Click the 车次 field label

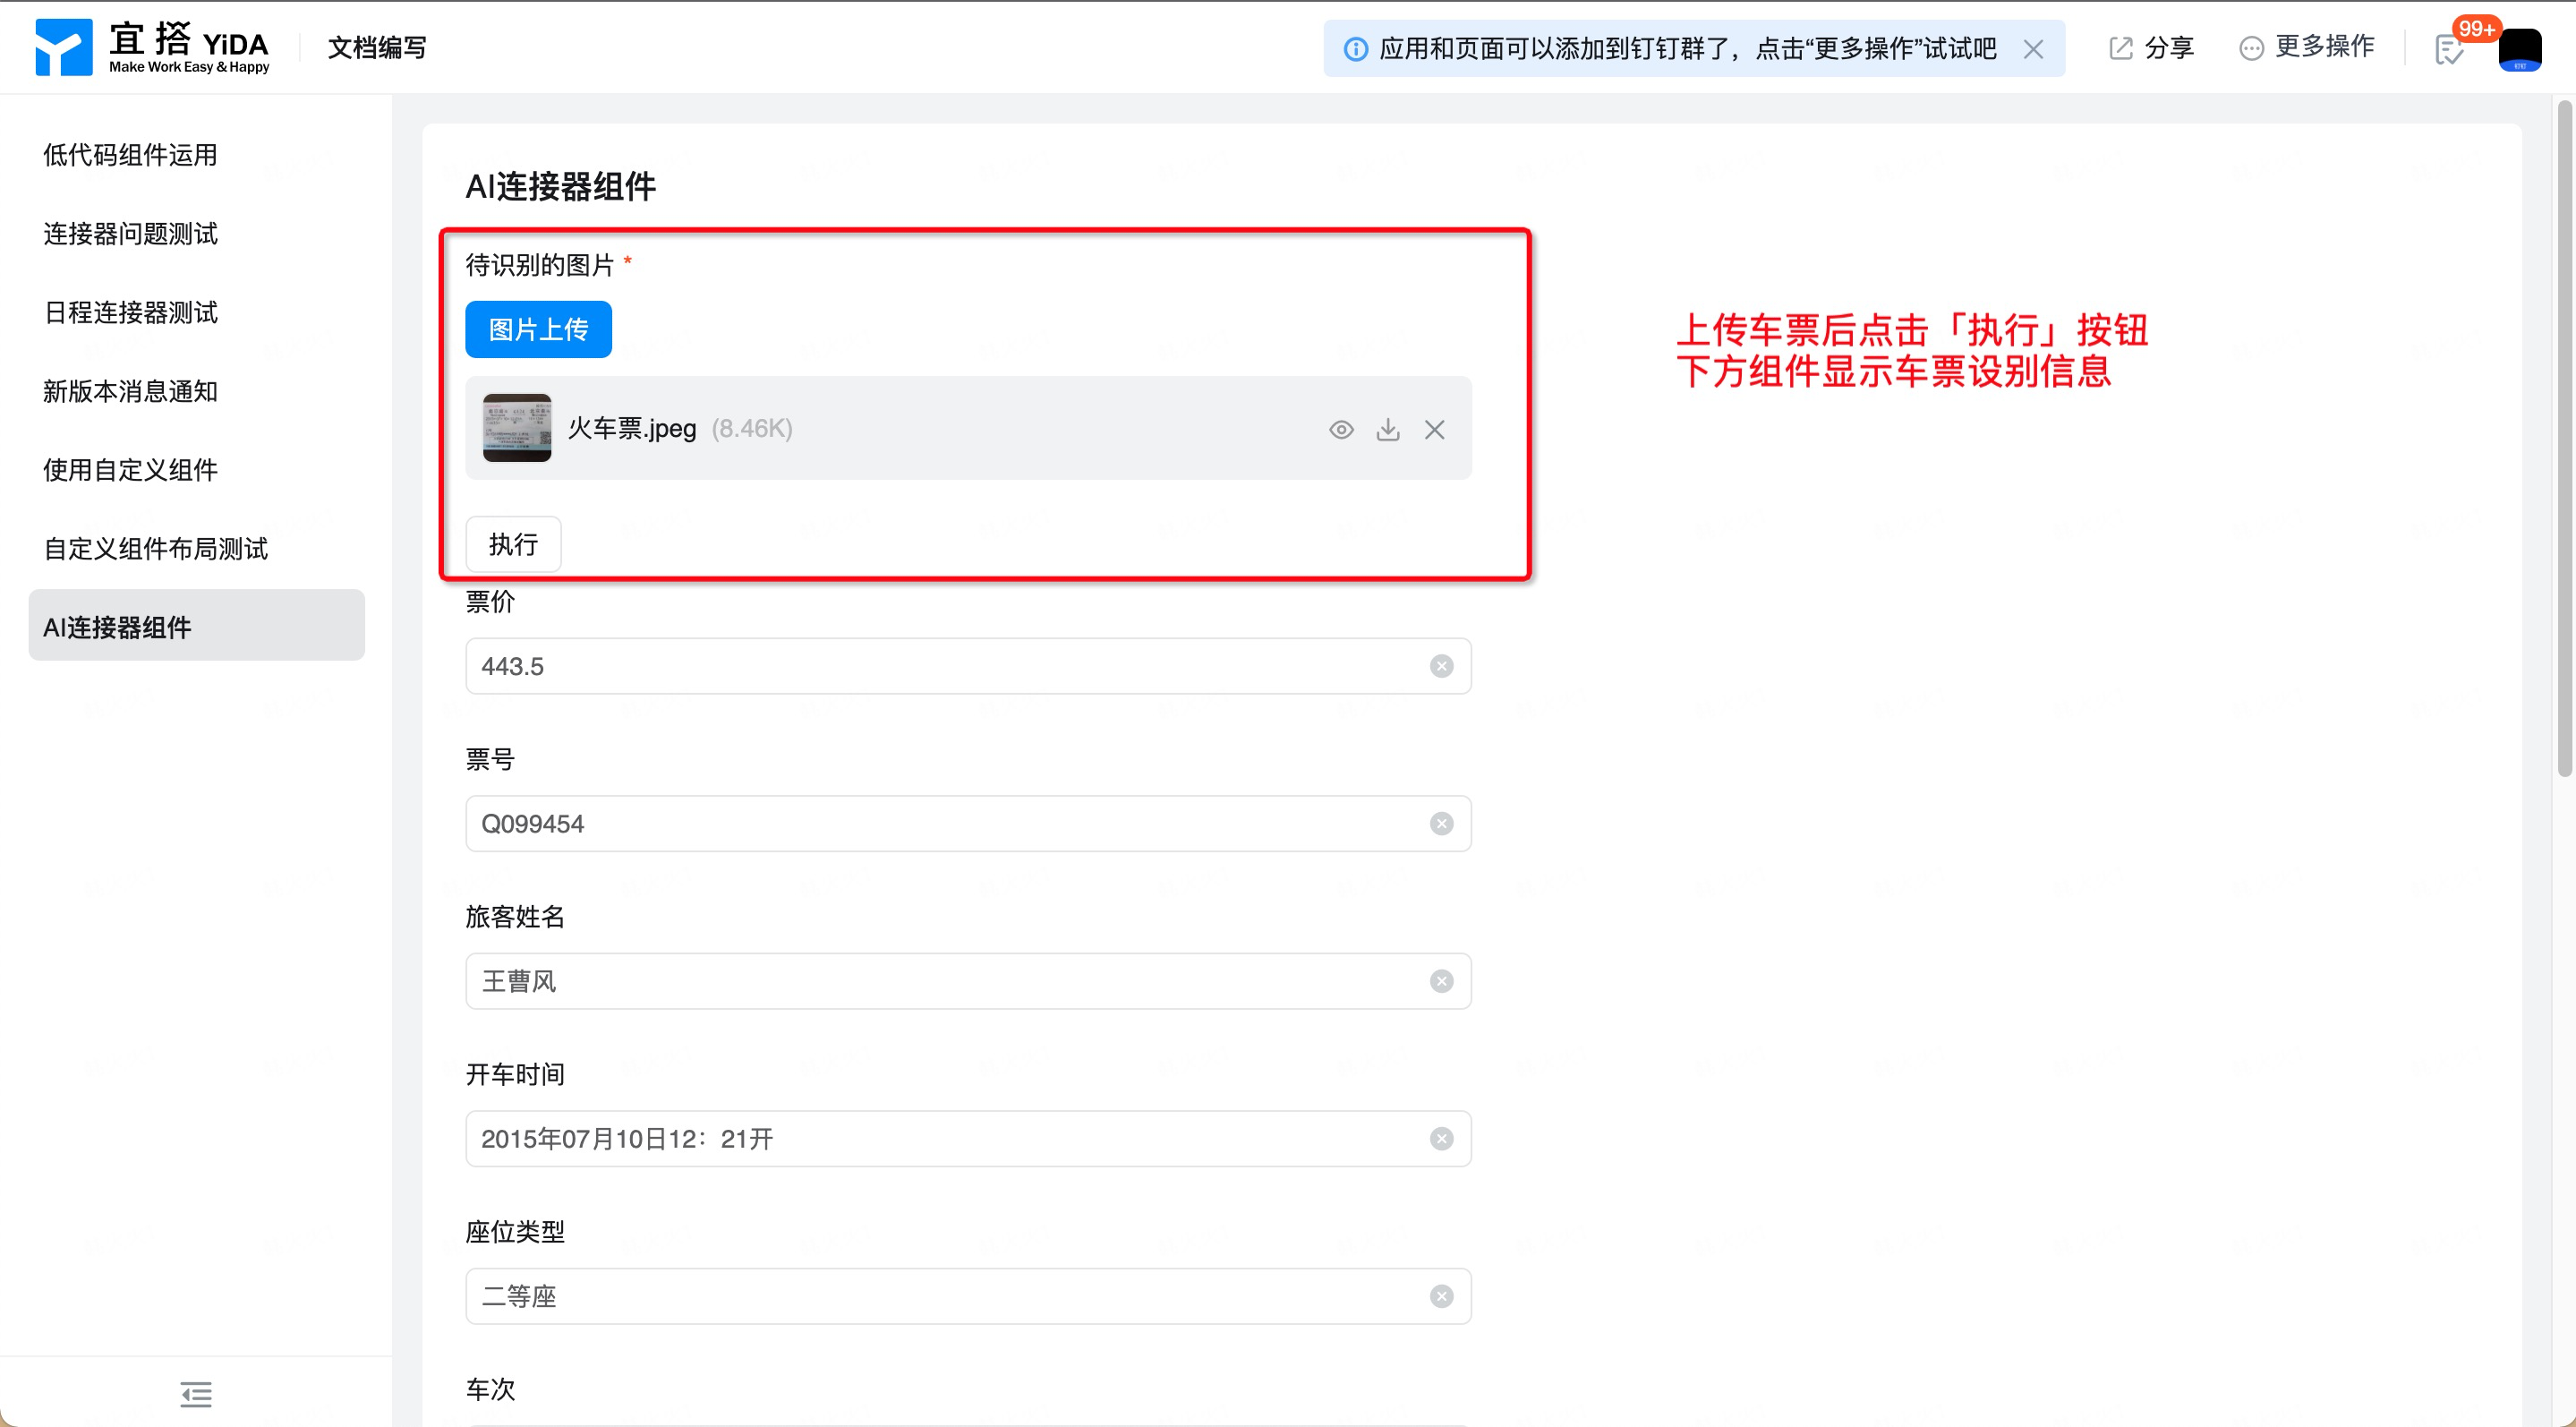(x=490, y=1390)
